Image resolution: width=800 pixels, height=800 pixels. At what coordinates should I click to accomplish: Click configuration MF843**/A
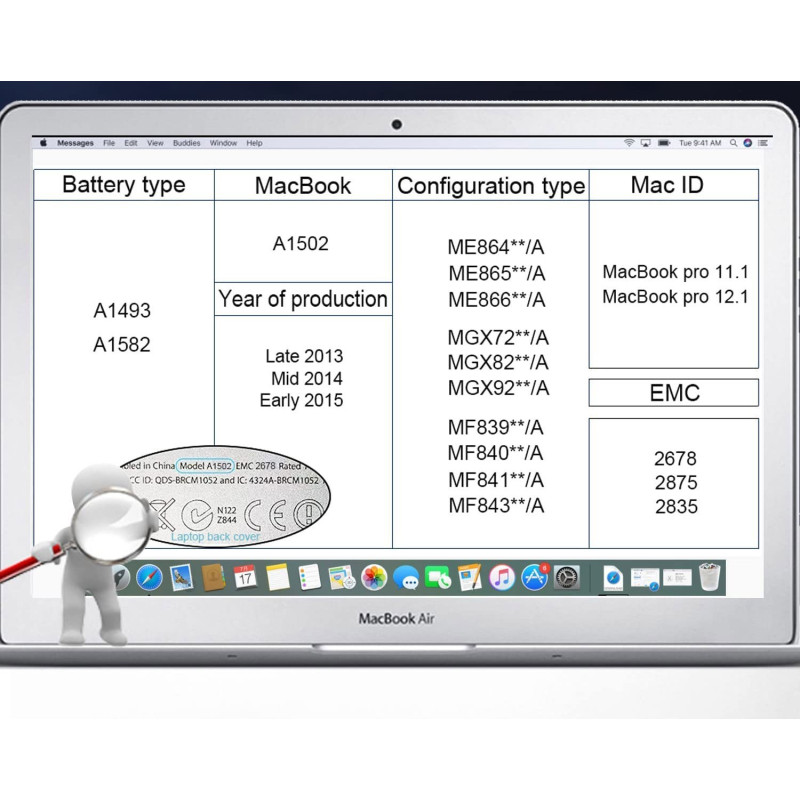point(496,506)
